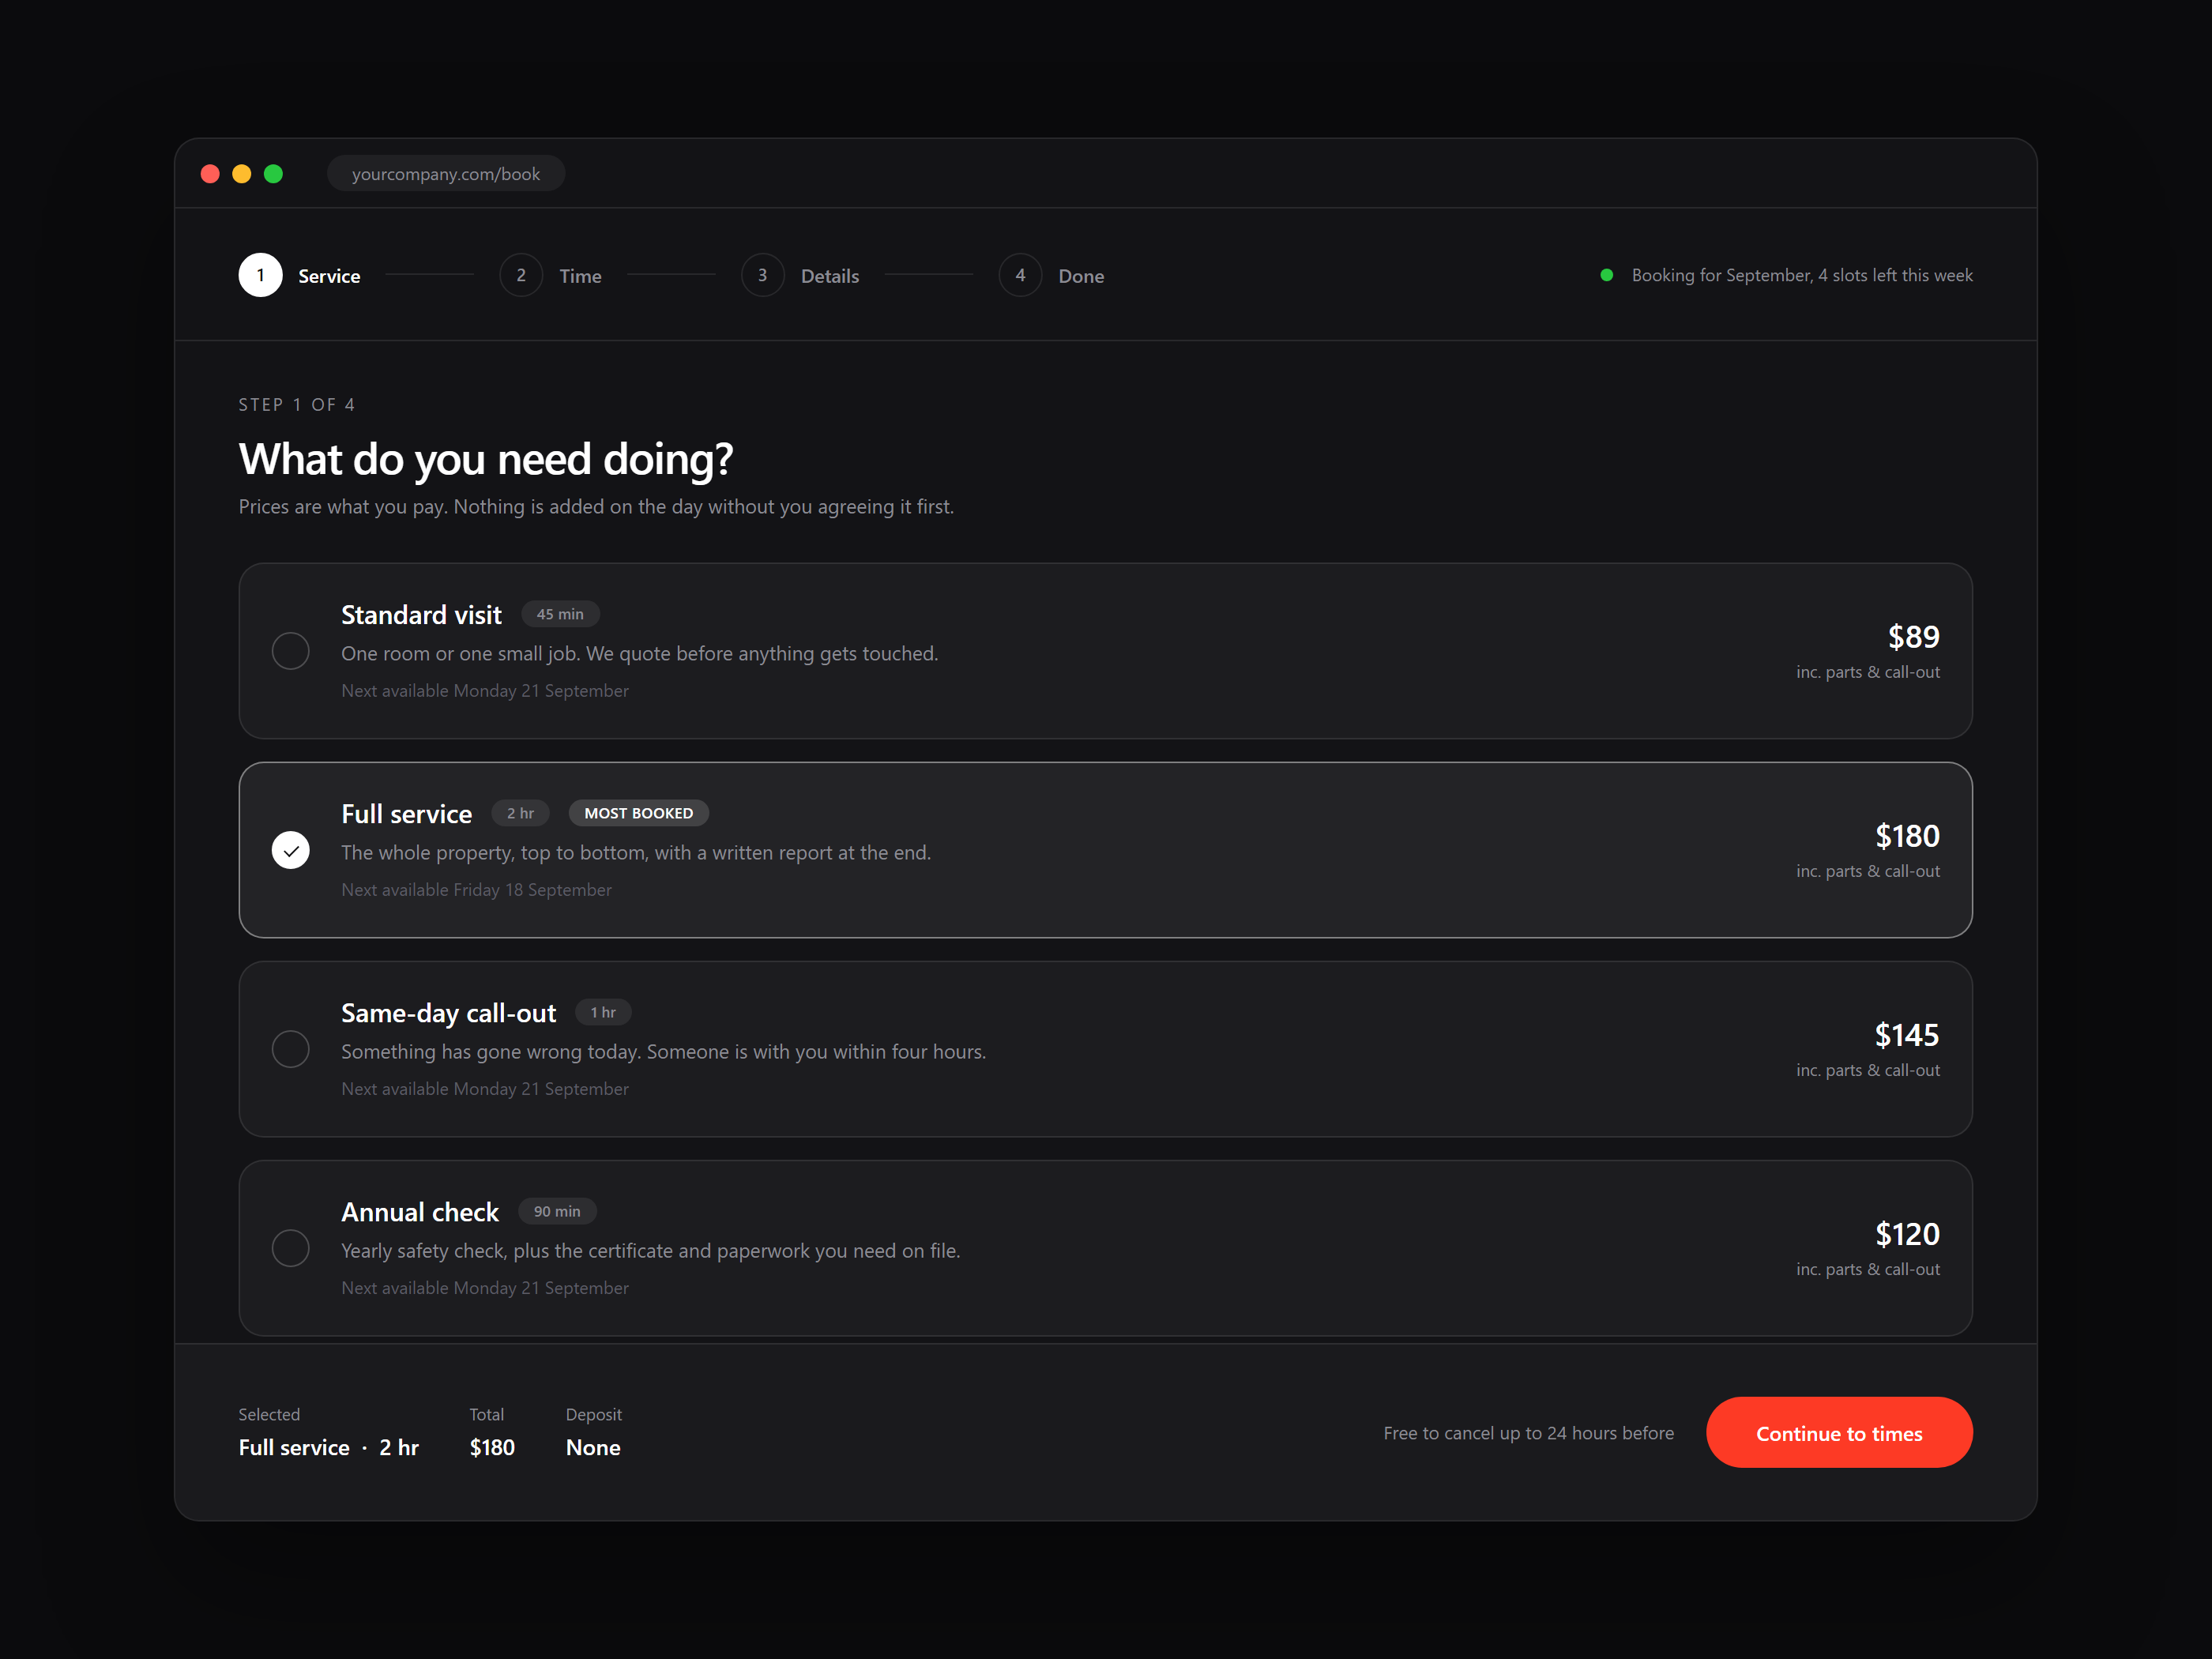The height and width of the screenshot is (1659, 2212).
Task: Click 'One room or one small job' description
Action: coord(639,653)
